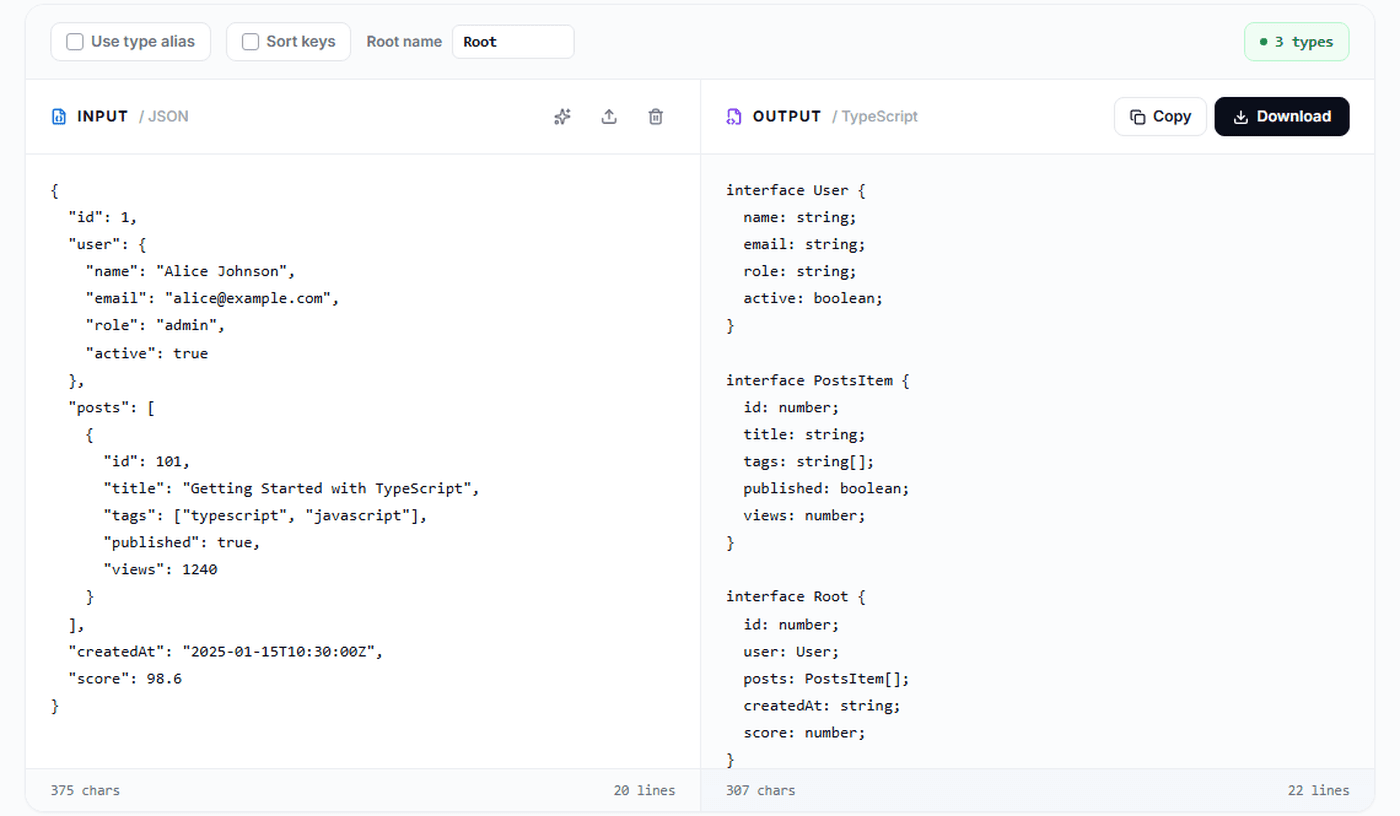Click the blue JSON file icon beside INPUT
This screenshot has height=816, width=1400.
click(x=59, y=117)
